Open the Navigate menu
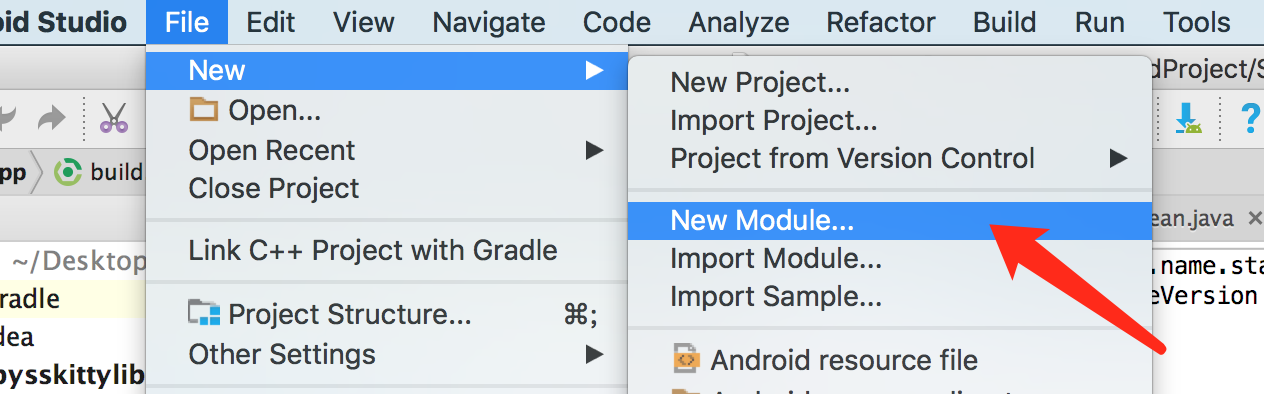 [x=489, y=22]
